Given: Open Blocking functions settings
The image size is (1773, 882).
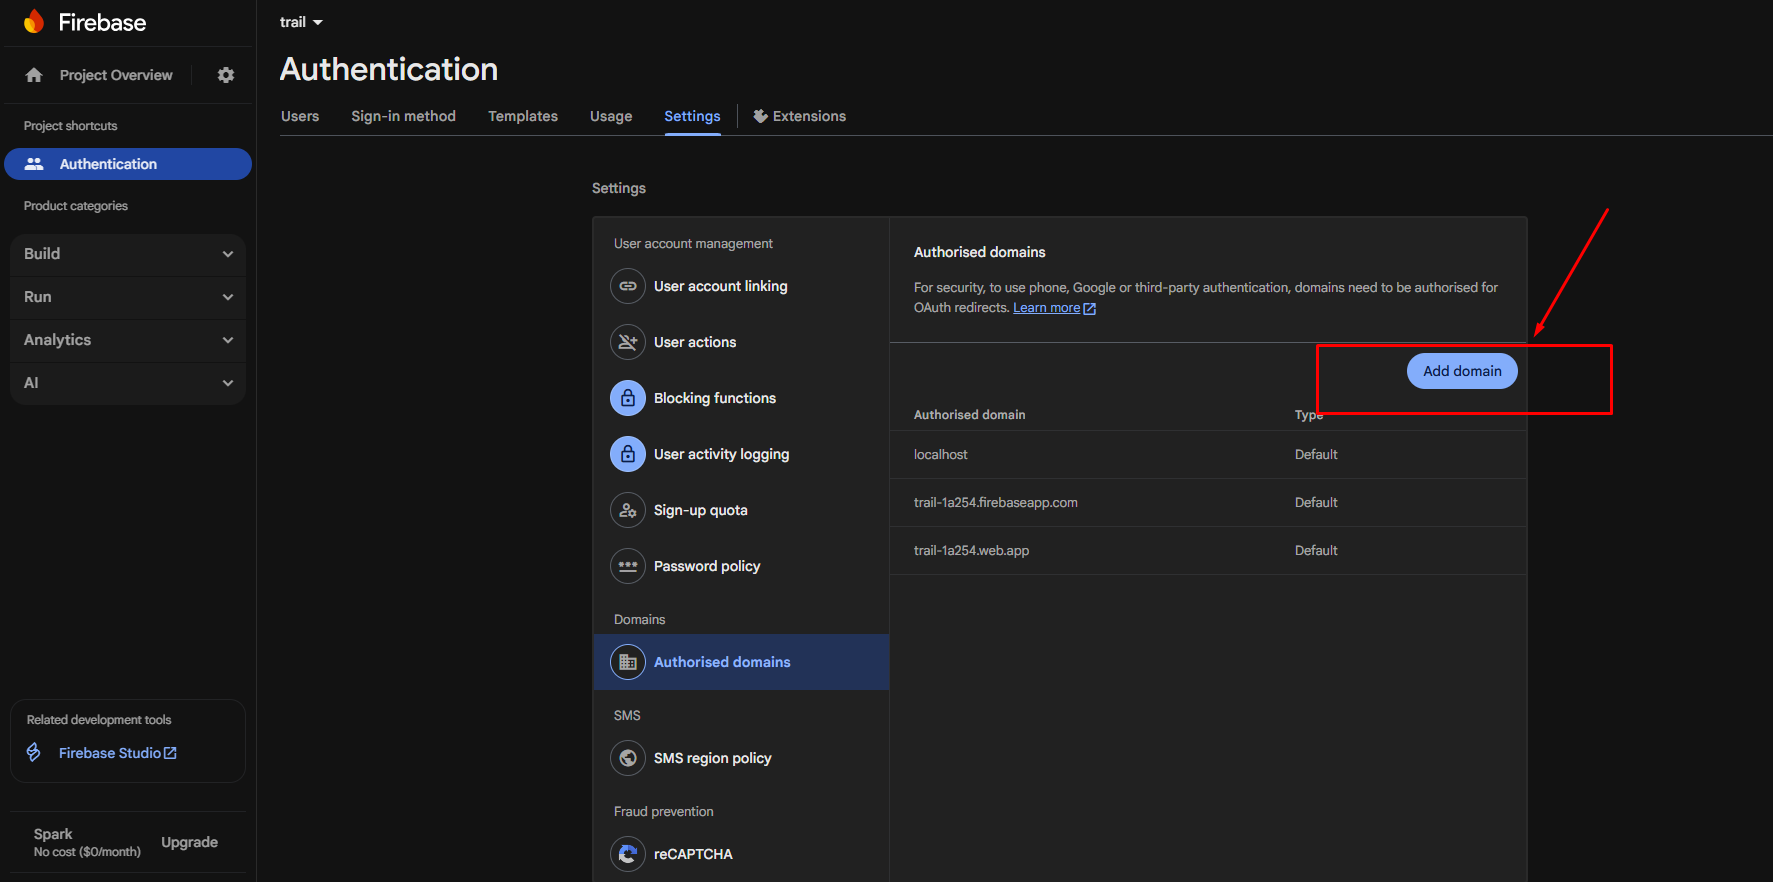Looking at the screenshot, I should click(x=741, y=398).
